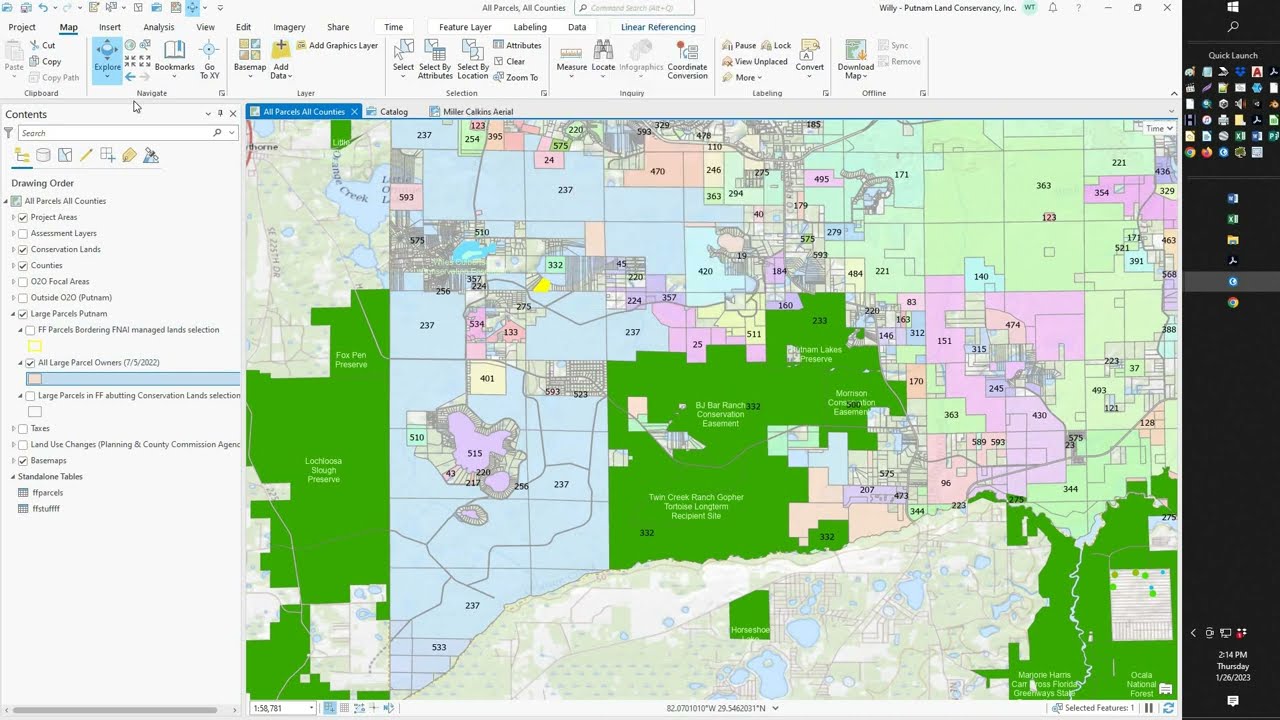The height and width of the screenshot is (720, 1280).
Task: Switch to List By Data Source
Action: tap(43, 155)
